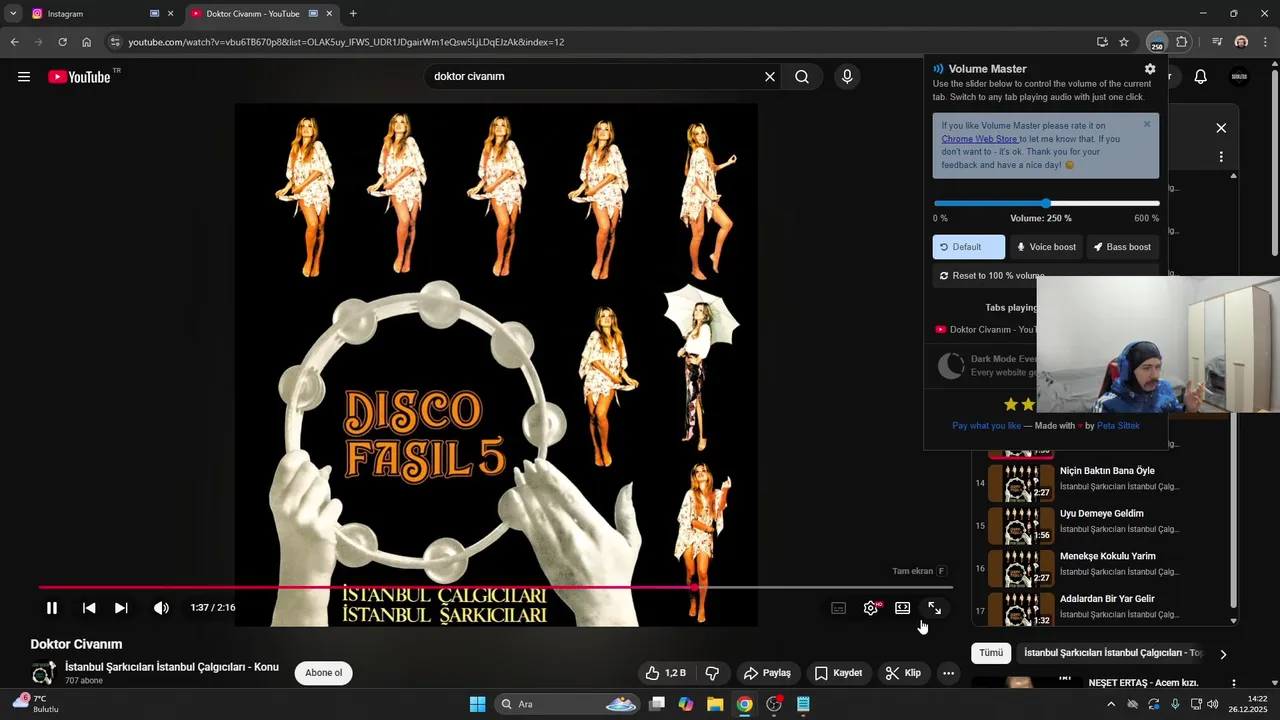Open the Windows Start menu
1280x720 pixels.
[x=477, y=704]
